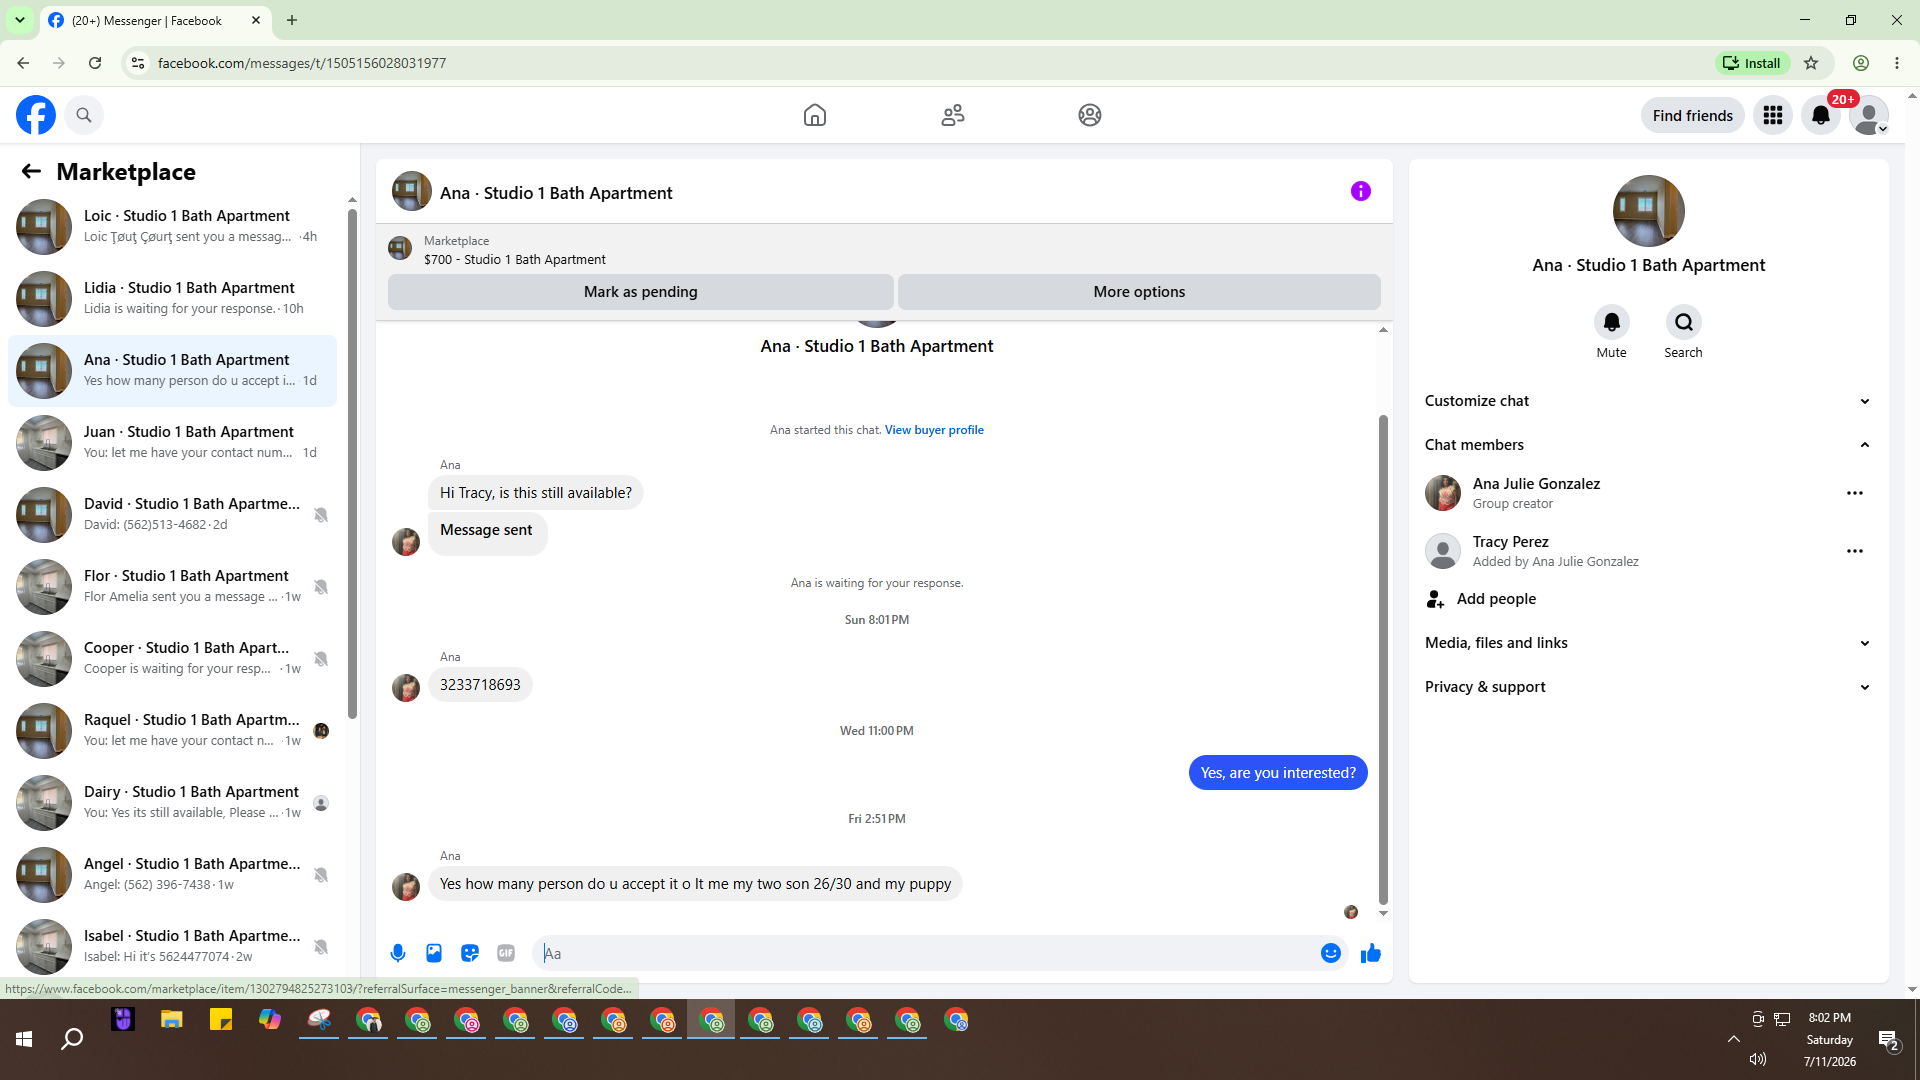Click the voice clip microphone icon
The image size is (1920, 1080).
[x=398, y=953]
